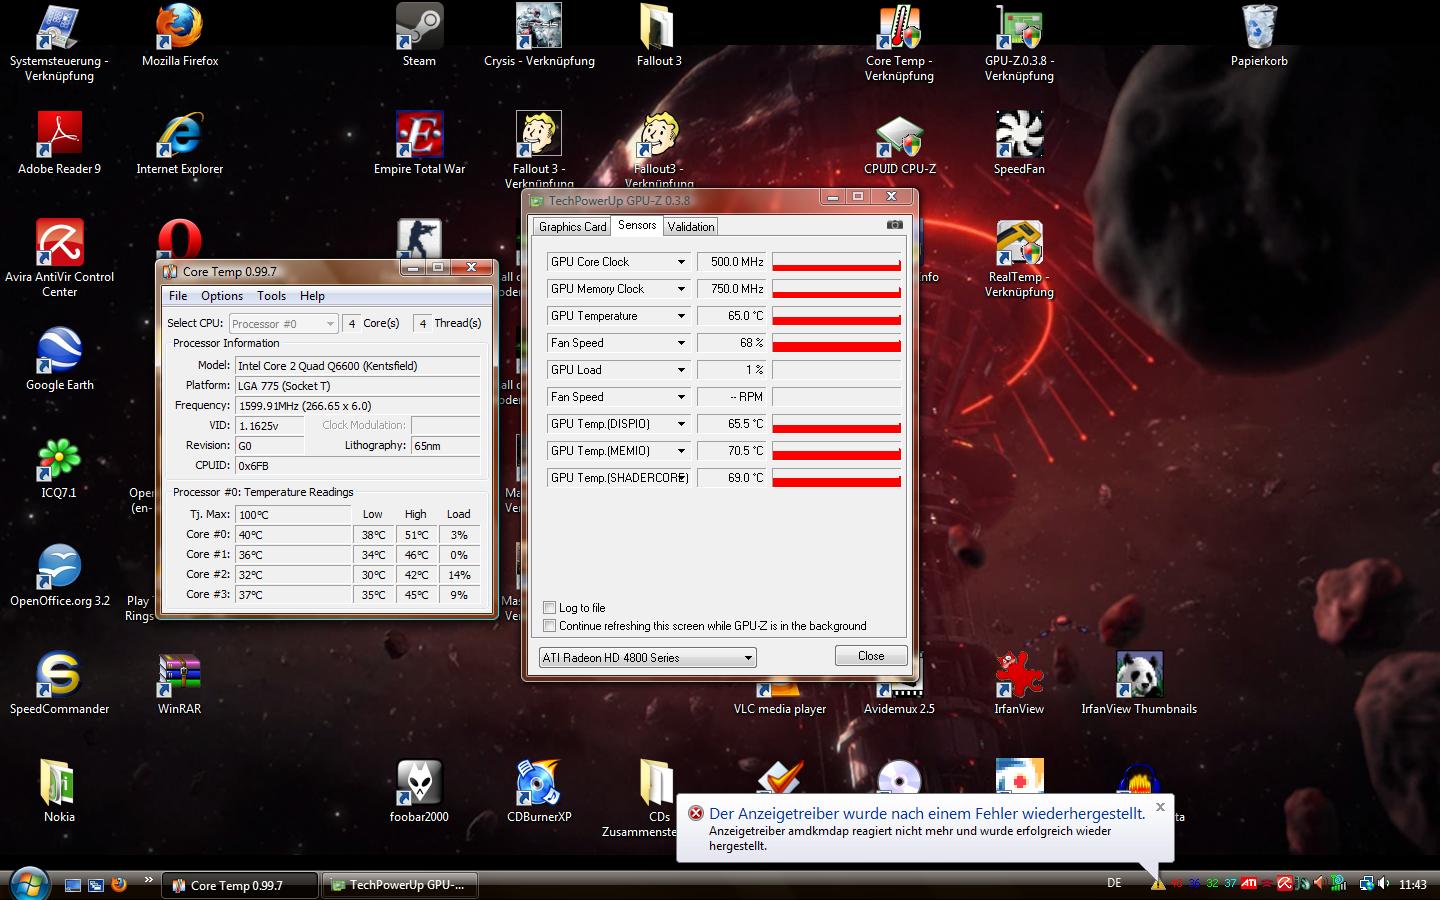Open the Nokia folder icon
Viewport: 1440px width, 900px height.
pyautogui.click(x=59, y=784)
